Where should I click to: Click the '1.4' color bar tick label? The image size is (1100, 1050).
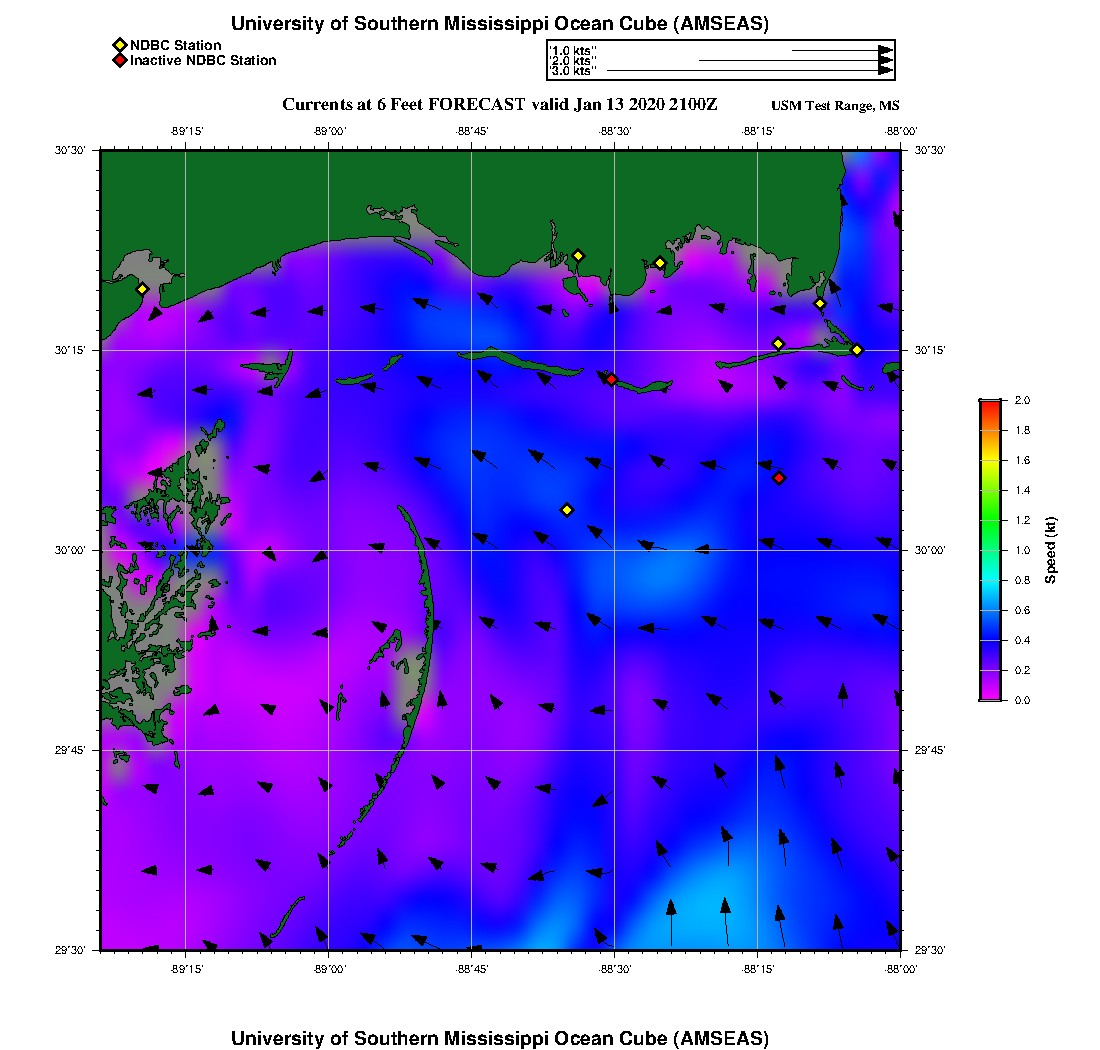pyautogui.click(x=1022, y=490)
